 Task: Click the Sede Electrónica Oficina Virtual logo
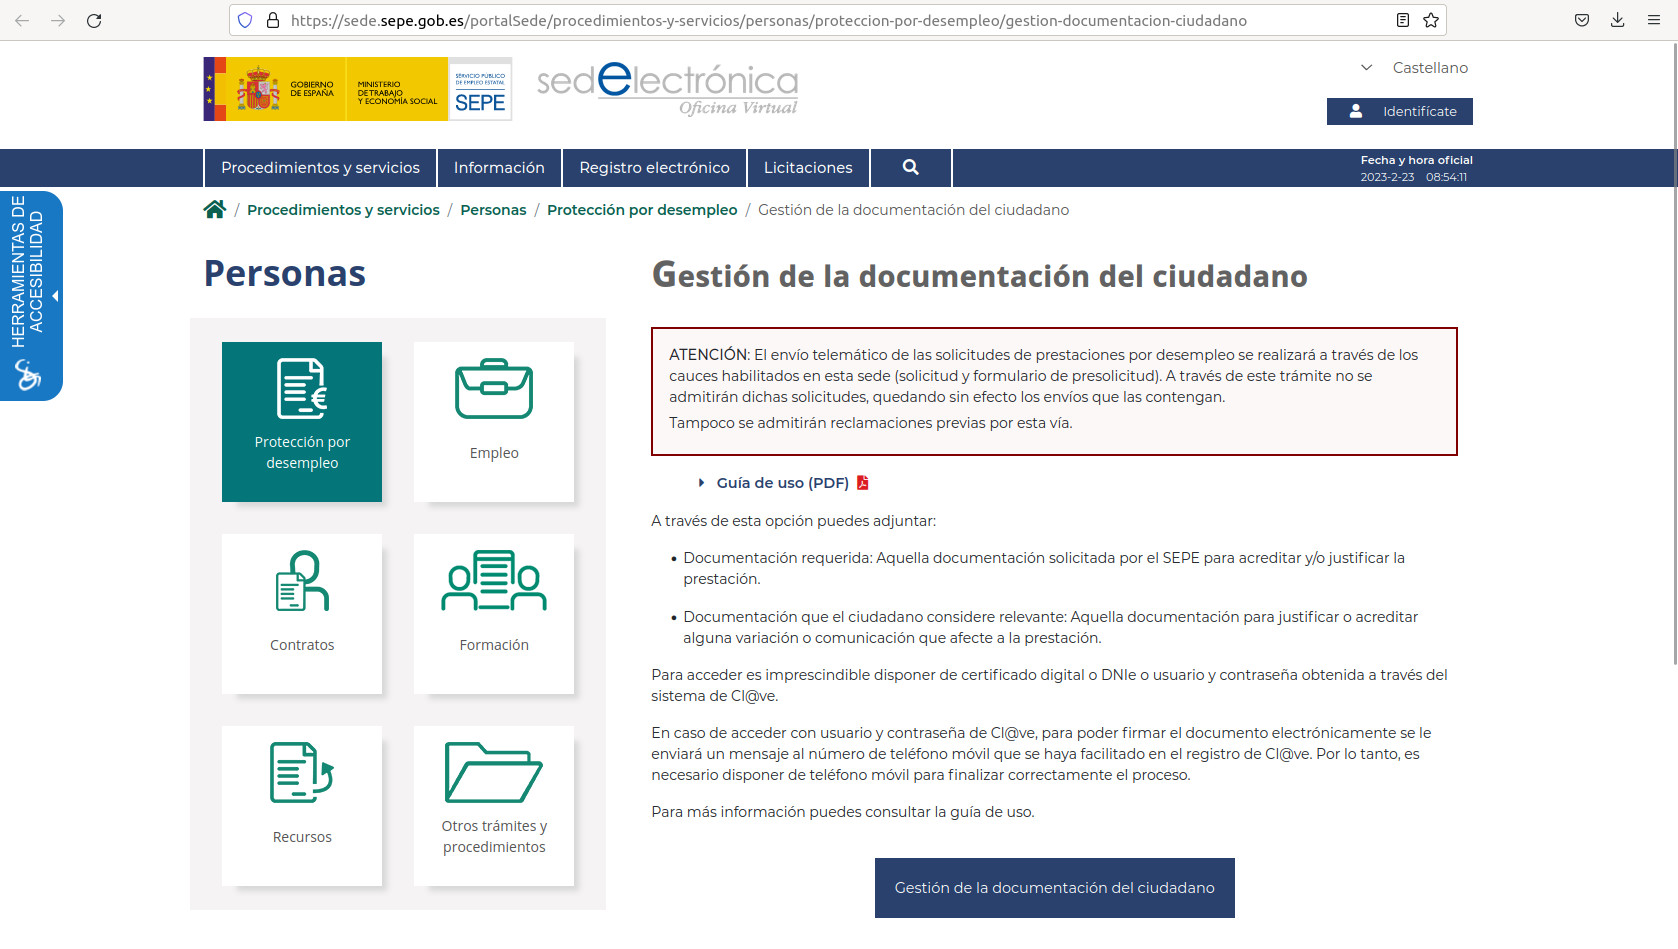coord(667,90)
